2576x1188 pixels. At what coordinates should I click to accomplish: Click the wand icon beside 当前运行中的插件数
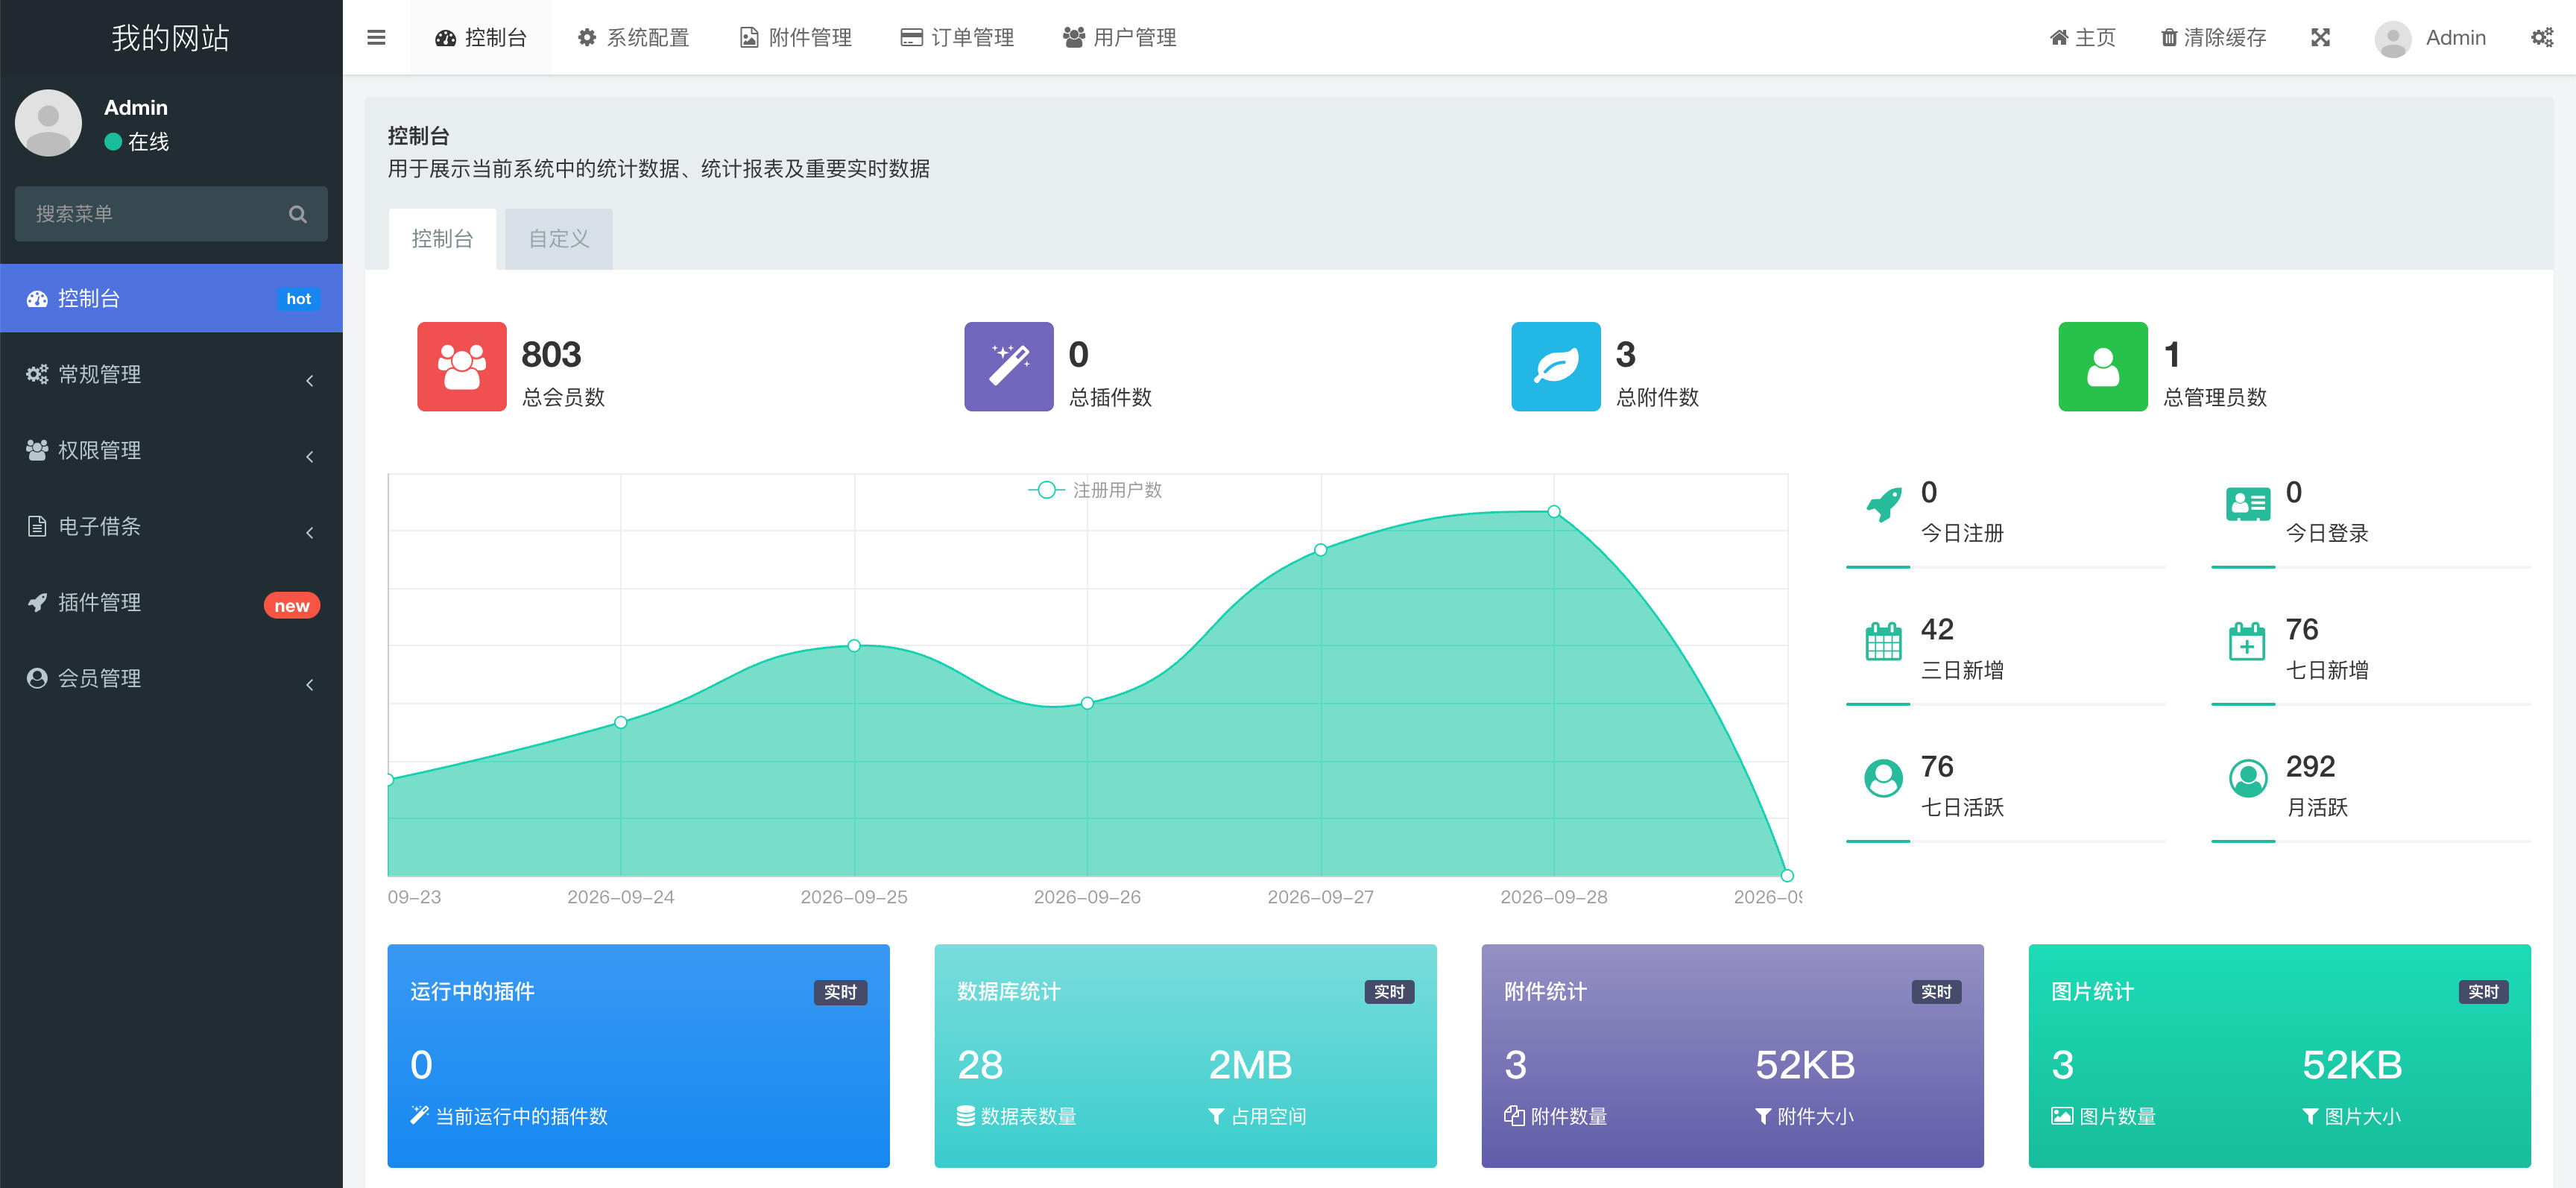pyautogui.click(x=419, y=1115)
